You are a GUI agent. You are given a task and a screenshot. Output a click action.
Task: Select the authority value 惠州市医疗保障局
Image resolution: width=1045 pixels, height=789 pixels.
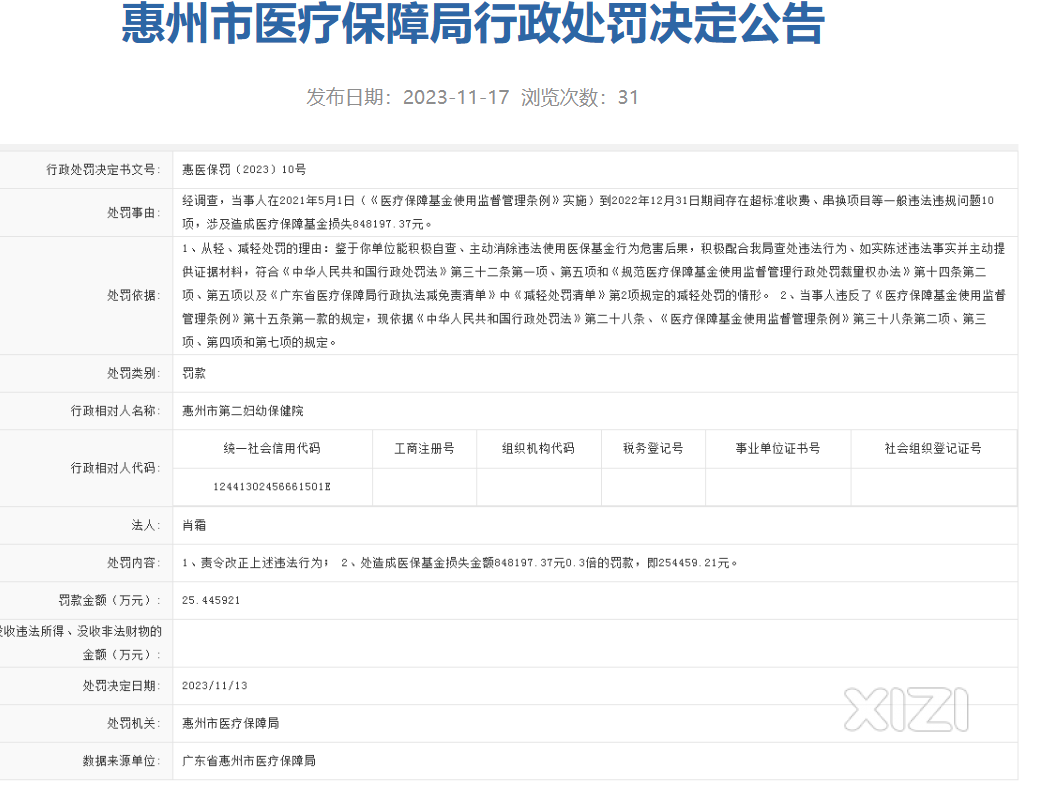pyautogui.click(x=231, y=723)
